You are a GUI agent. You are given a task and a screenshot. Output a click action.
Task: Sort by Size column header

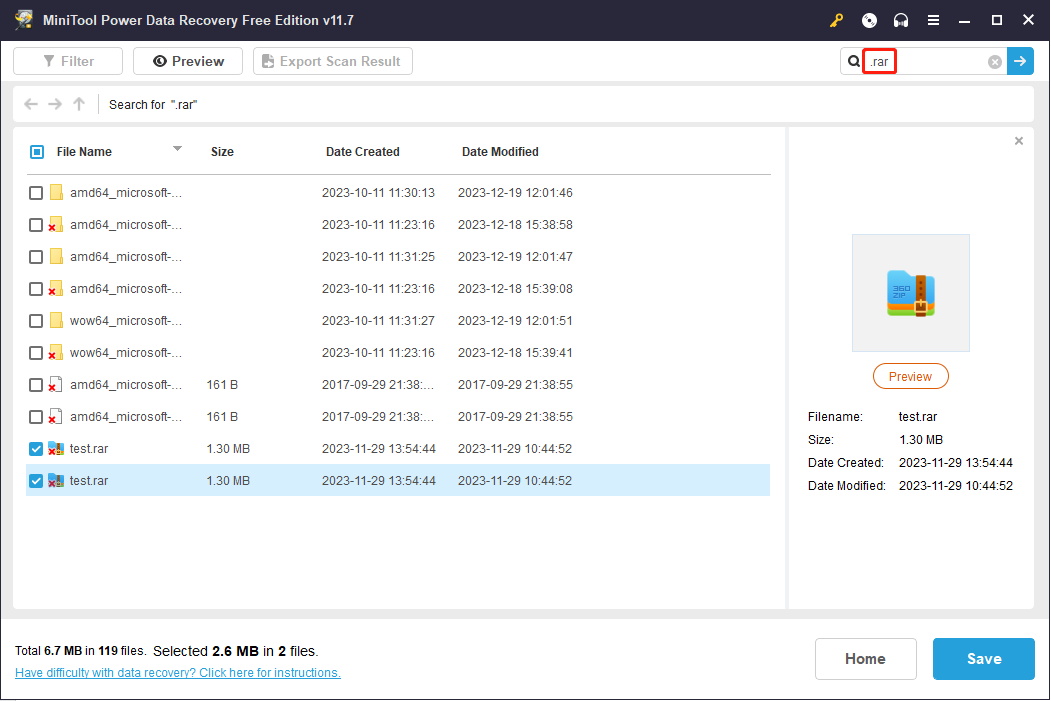coord(222,152)
